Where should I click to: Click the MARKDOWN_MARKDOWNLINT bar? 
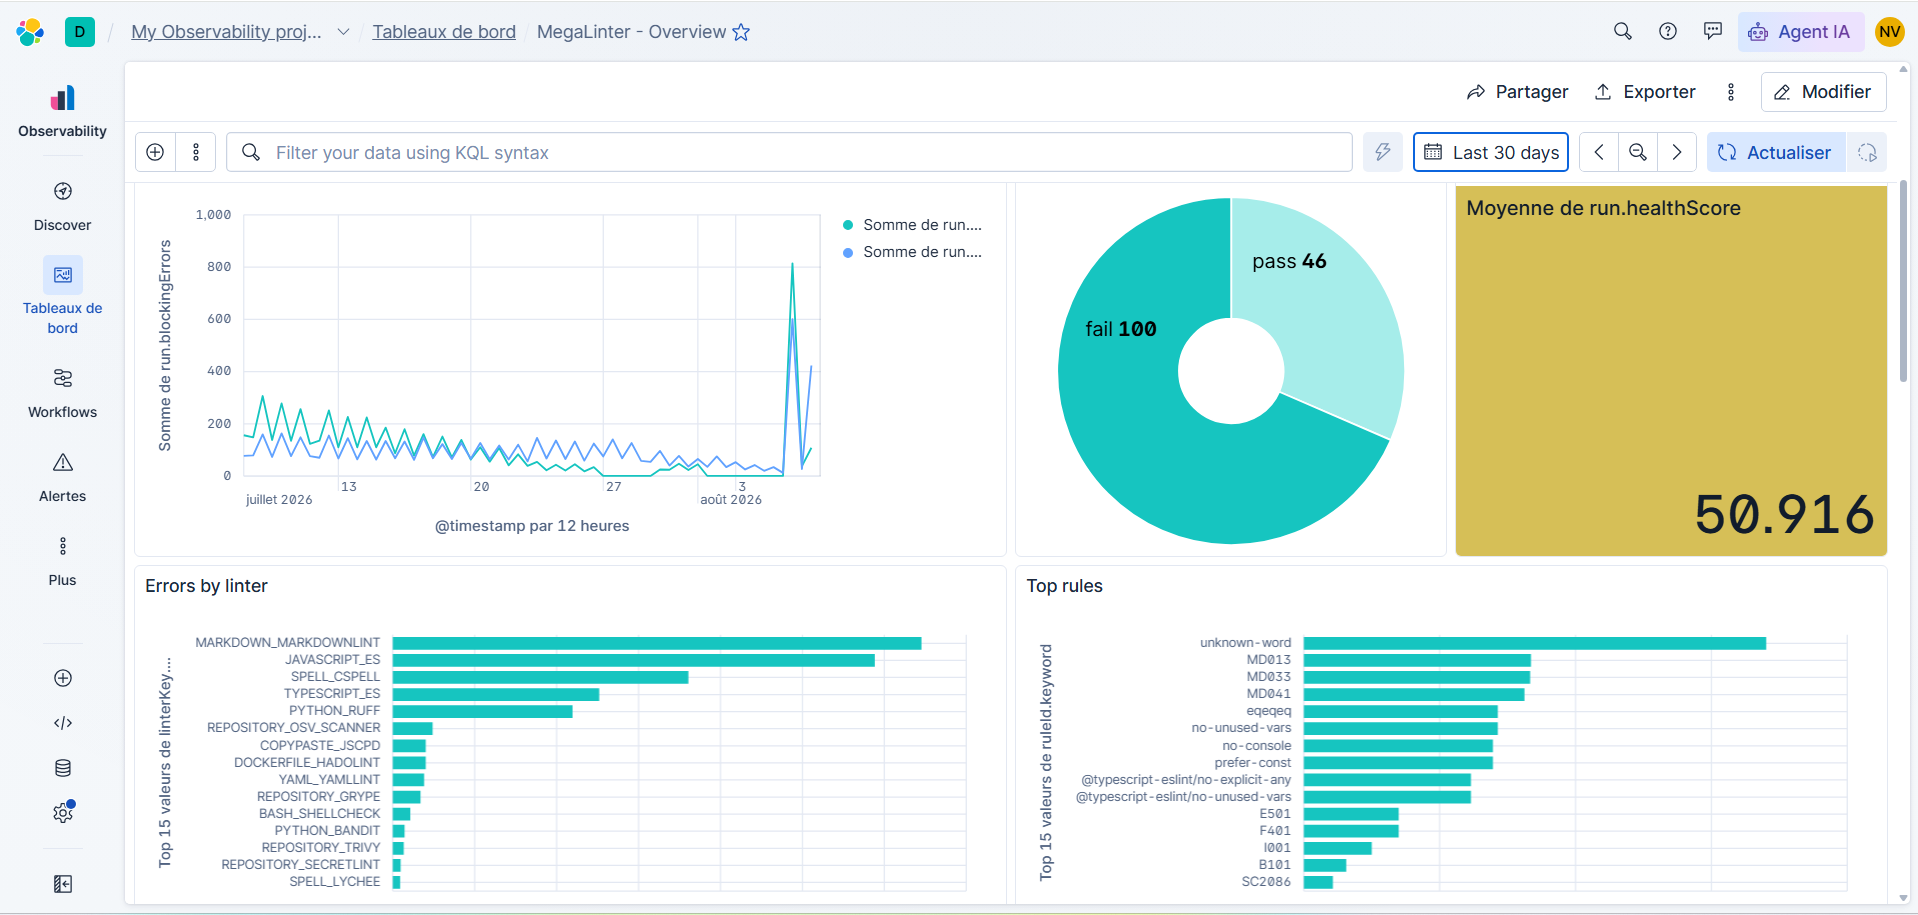coord(657,643)
